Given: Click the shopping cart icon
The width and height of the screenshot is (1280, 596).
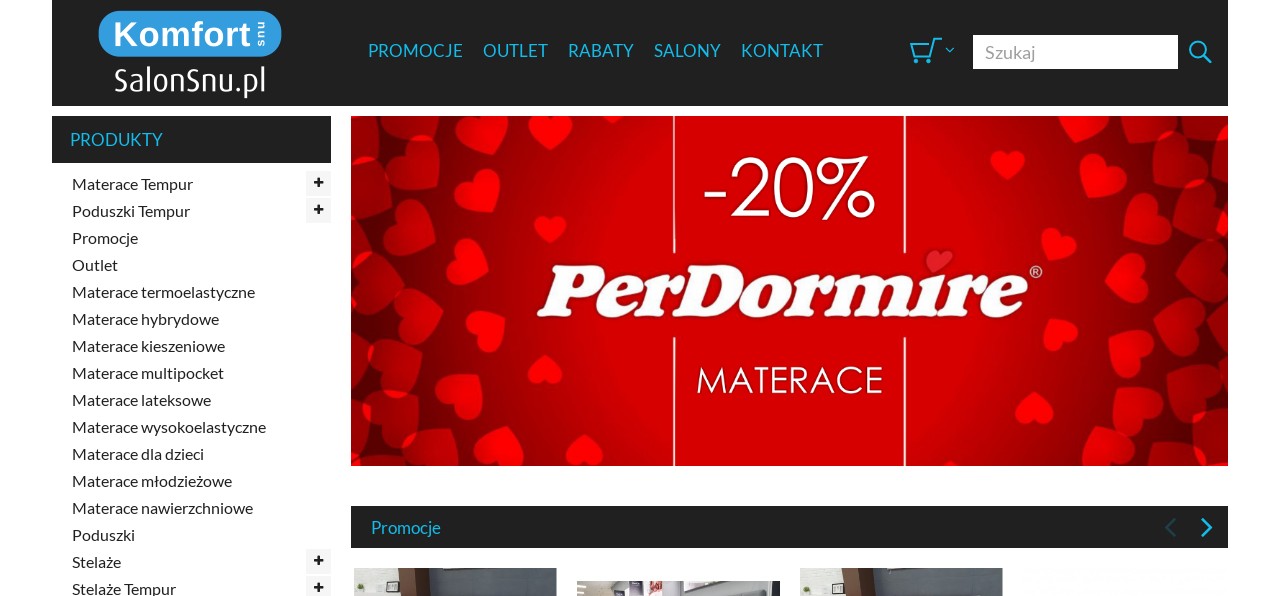Looking at the screenshot, I should tap(925, 51).
